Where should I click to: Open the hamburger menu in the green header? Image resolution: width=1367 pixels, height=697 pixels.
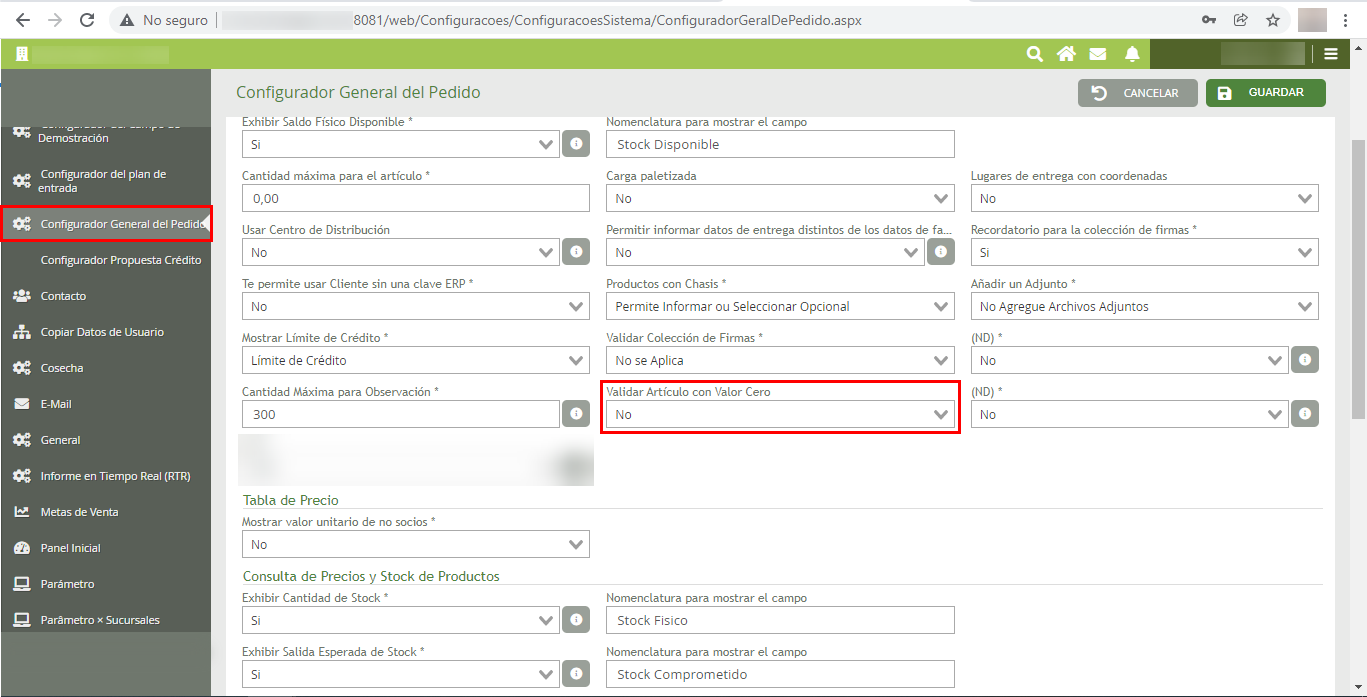1330,54
